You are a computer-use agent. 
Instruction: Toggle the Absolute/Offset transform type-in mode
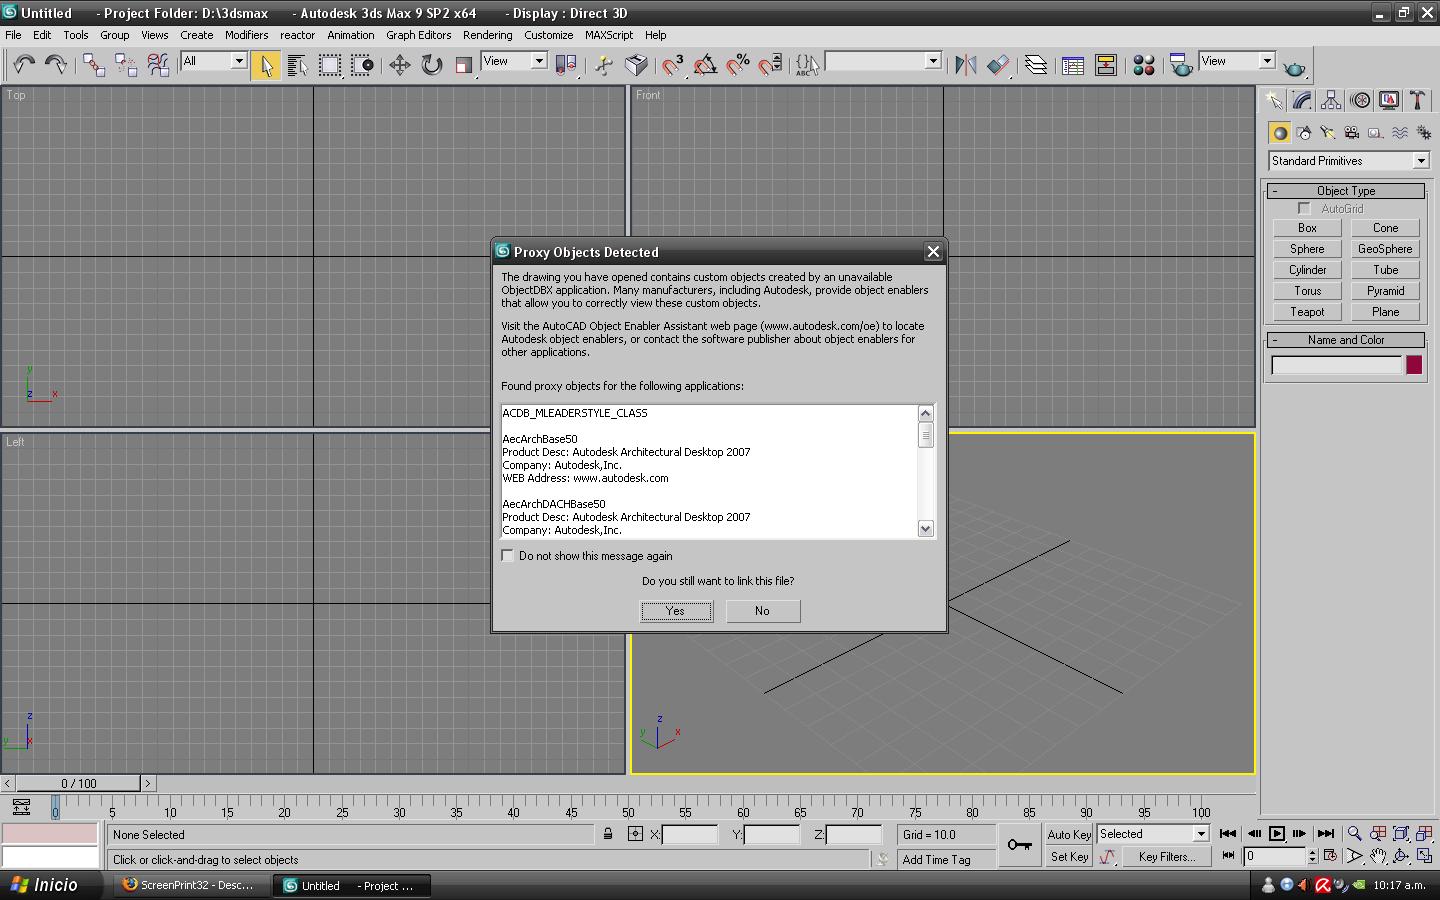coord(635,834)
